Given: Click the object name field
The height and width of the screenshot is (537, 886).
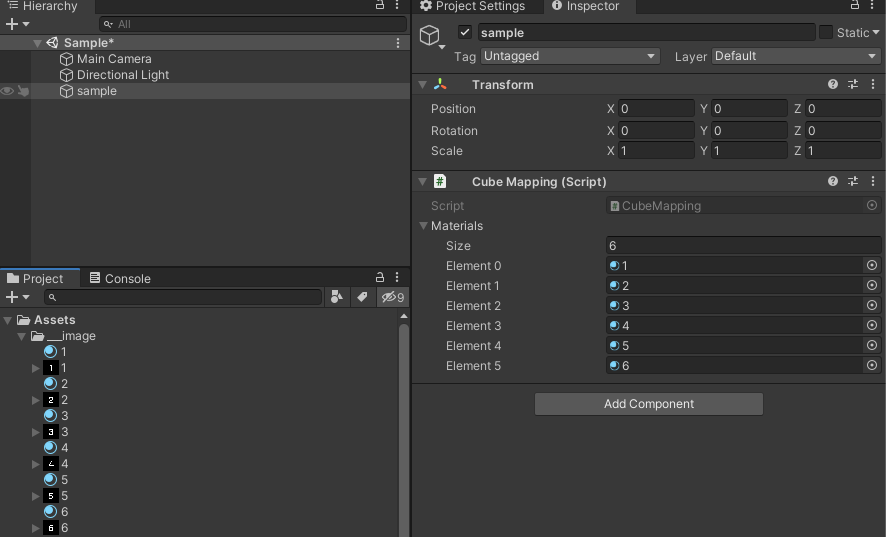Looking at the screenshot, I should click(646, 33).
